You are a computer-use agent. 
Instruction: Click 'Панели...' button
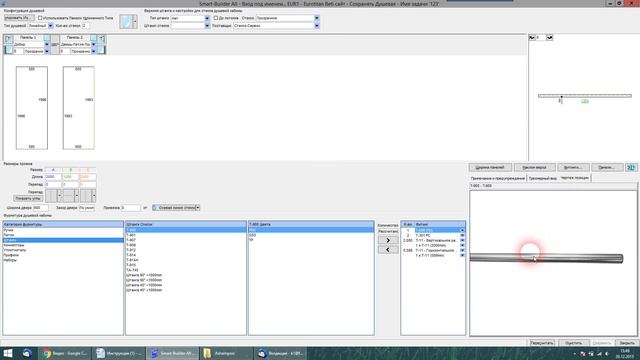click(607, 167)
